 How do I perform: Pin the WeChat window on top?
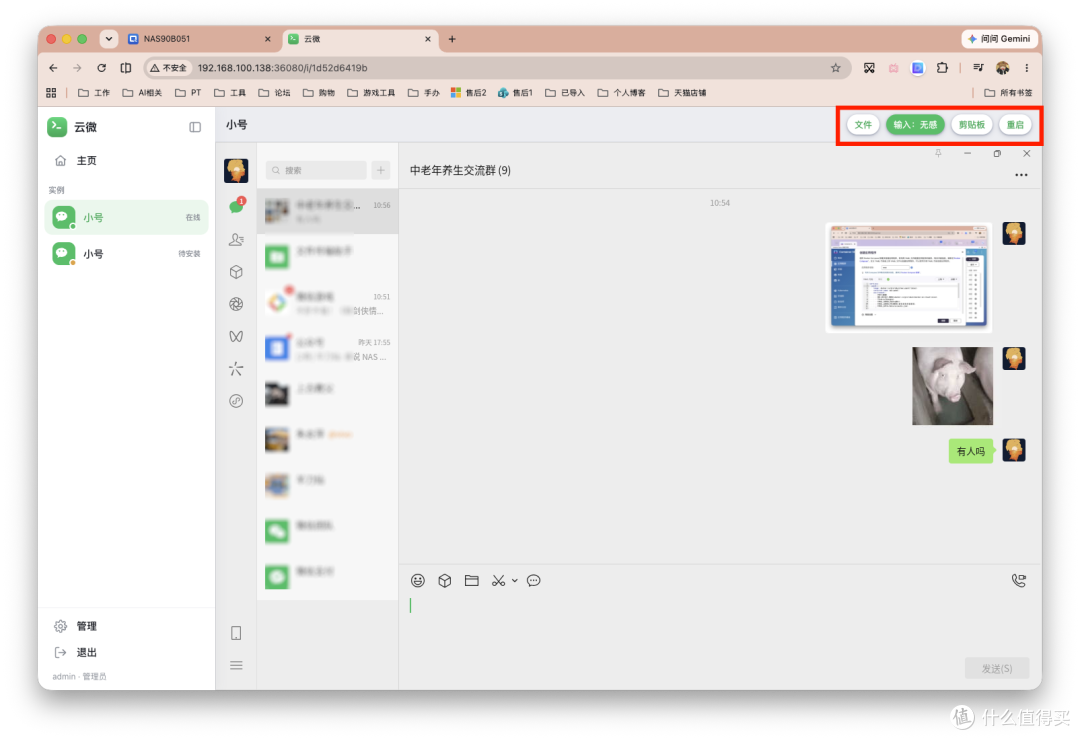(938, 154)
